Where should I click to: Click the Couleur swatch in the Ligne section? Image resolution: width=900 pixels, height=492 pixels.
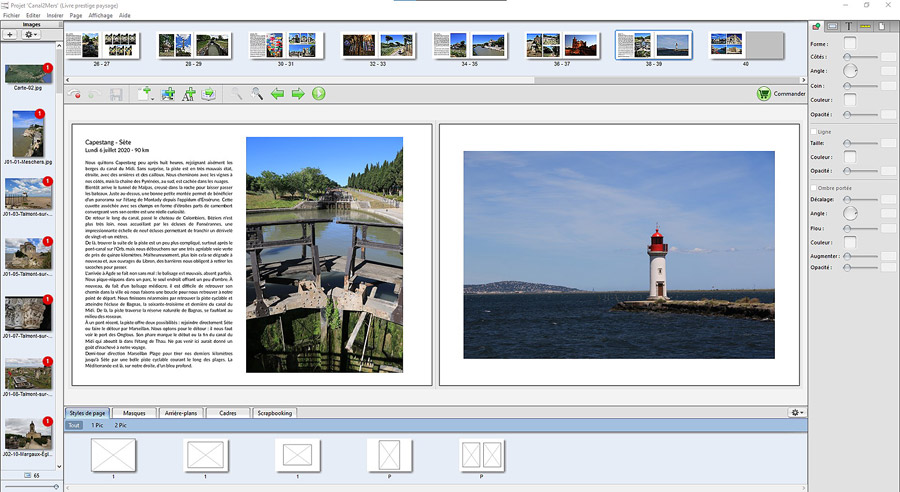tap(850, 157)
